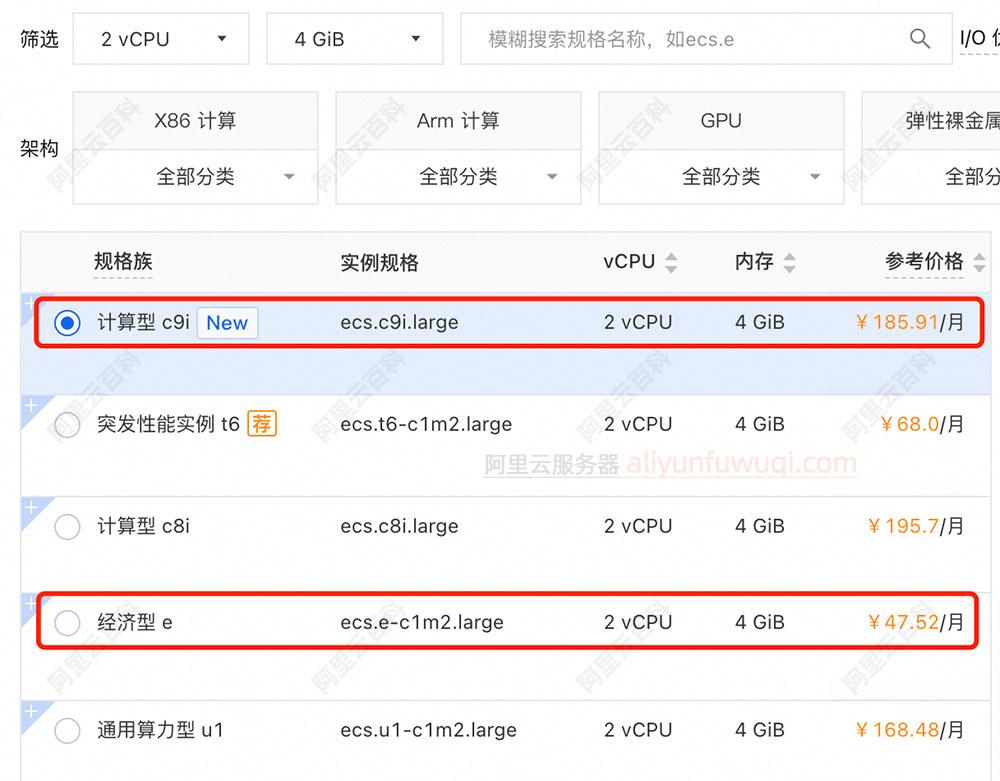Sort by vCPU column arrows

[671, 263]
